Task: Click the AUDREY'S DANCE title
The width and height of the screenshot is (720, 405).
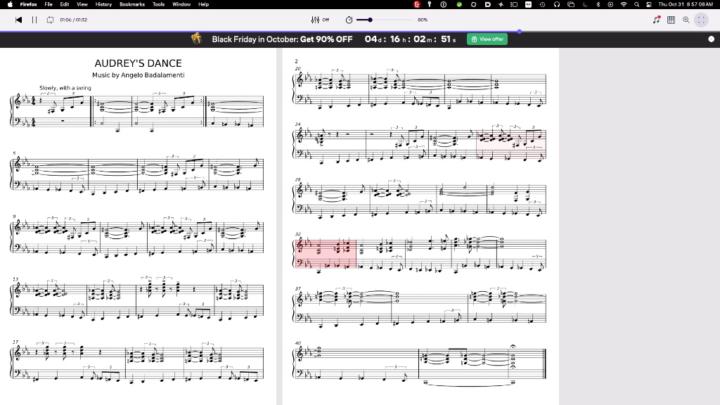Action: (x=138, y=63)
